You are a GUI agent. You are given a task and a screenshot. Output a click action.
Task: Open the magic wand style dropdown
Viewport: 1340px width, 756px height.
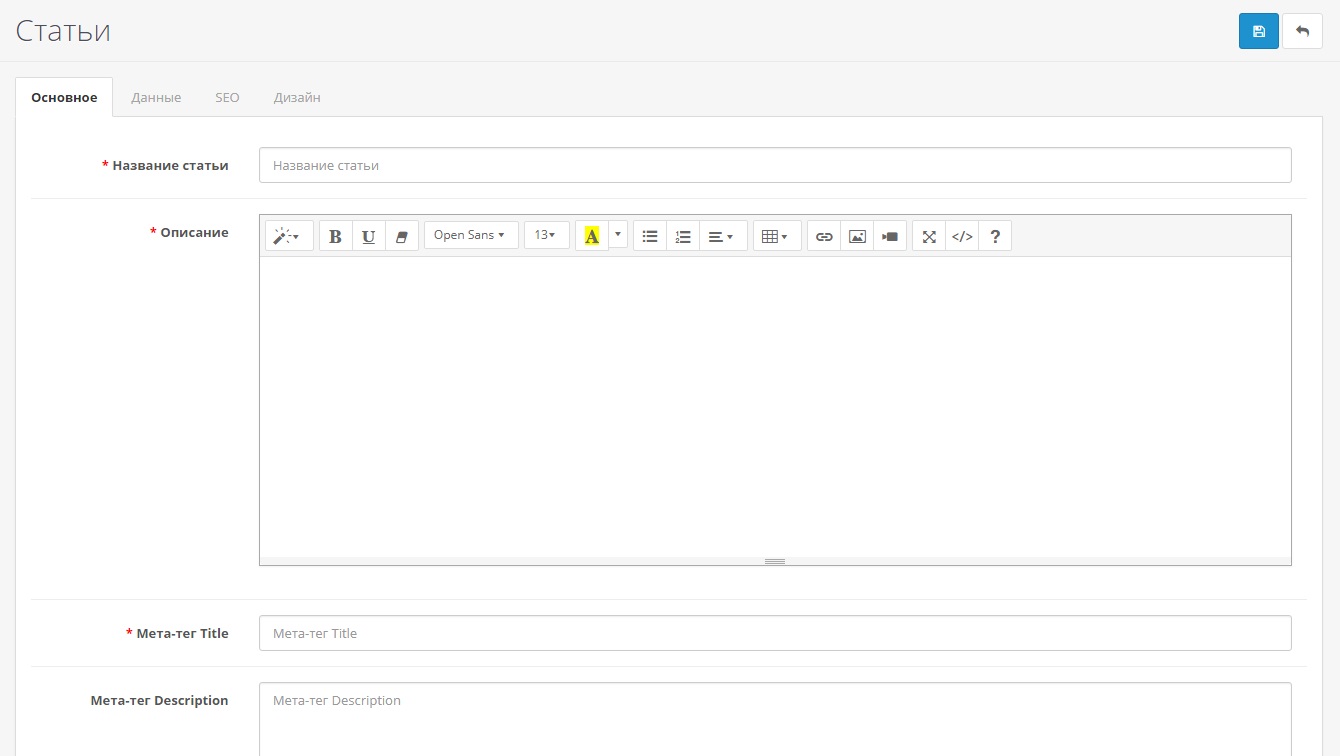(x=288, y=236)
